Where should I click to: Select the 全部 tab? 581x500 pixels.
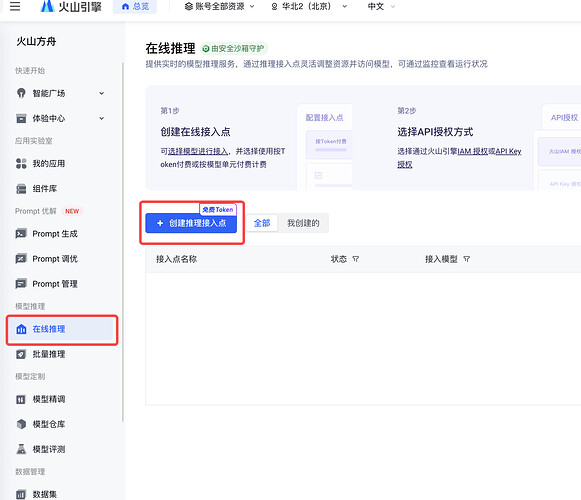point(262,223)
